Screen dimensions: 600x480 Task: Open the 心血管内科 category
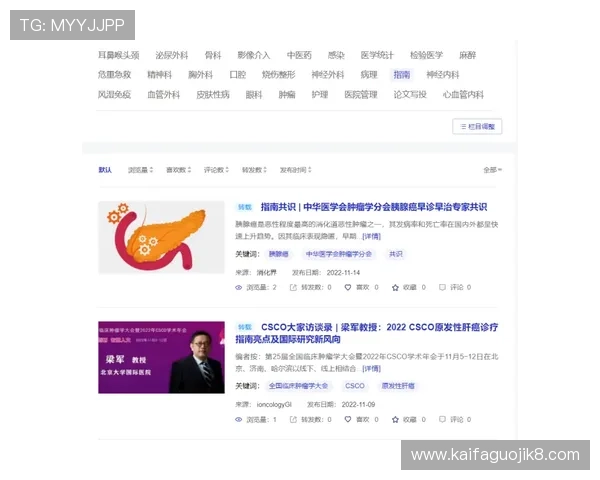point(463,95)
